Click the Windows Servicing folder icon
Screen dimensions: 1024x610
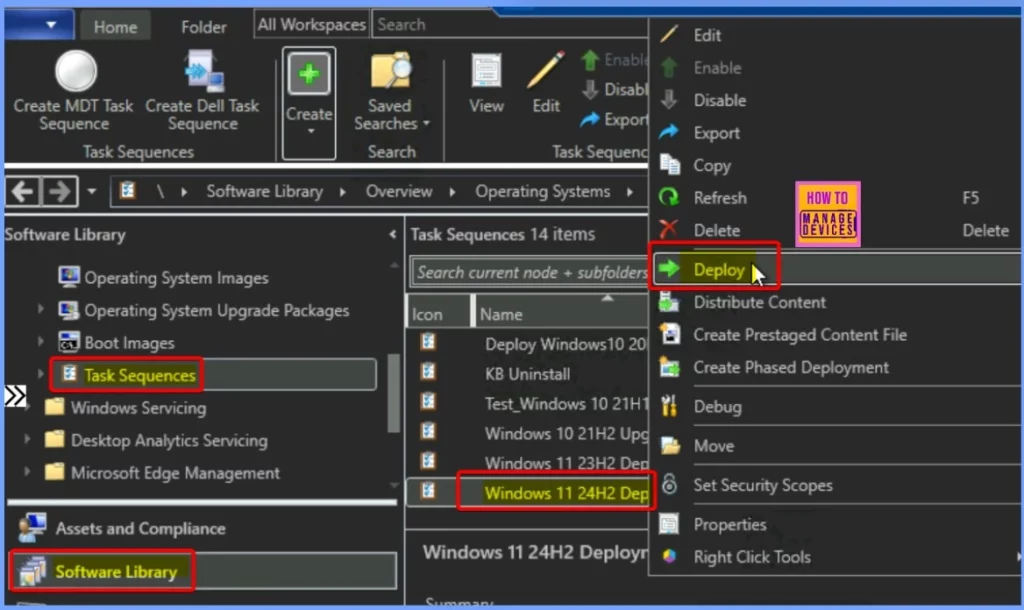pyautogui.click(x=55, y=407)
